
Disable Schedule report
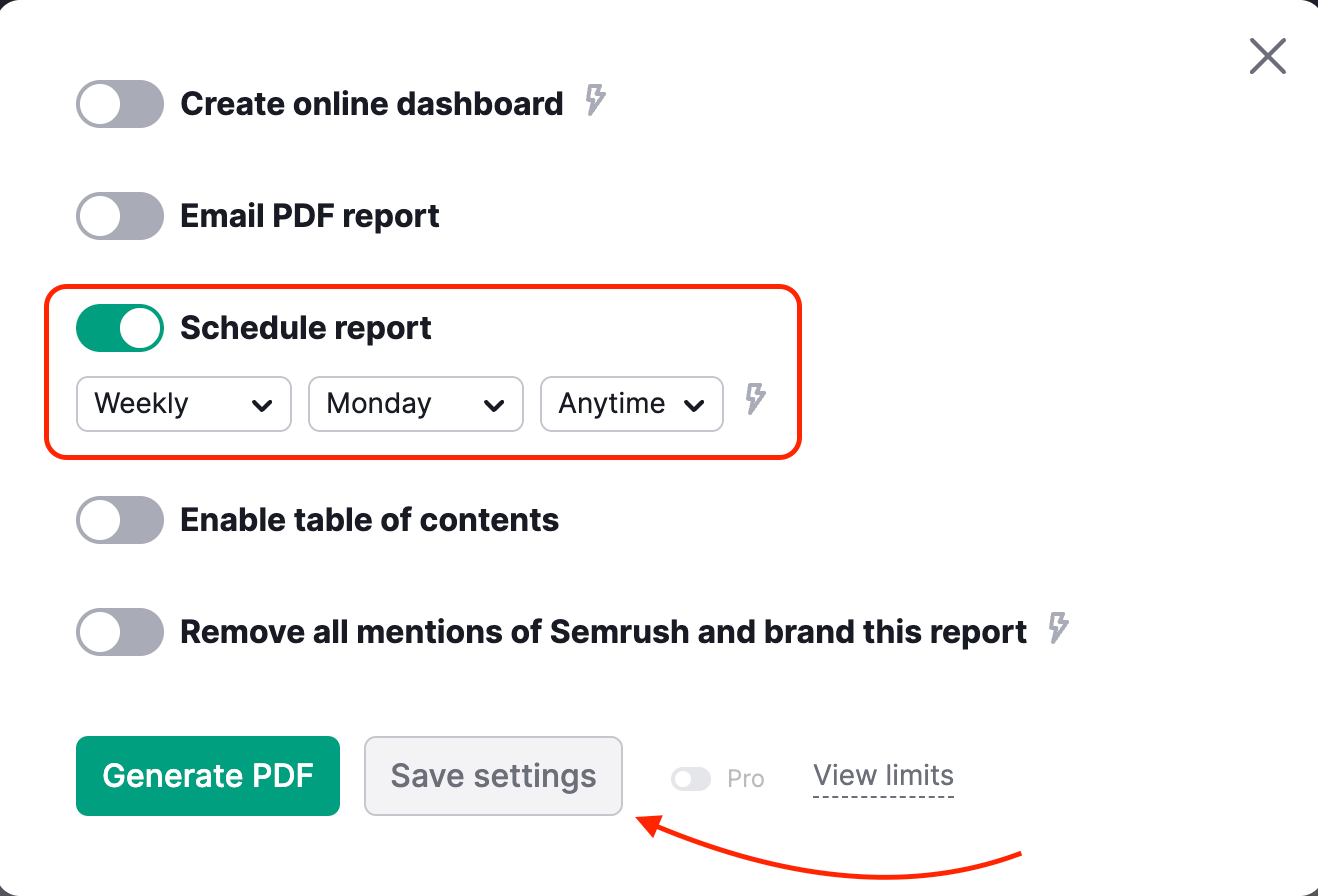tap(120, 328)
